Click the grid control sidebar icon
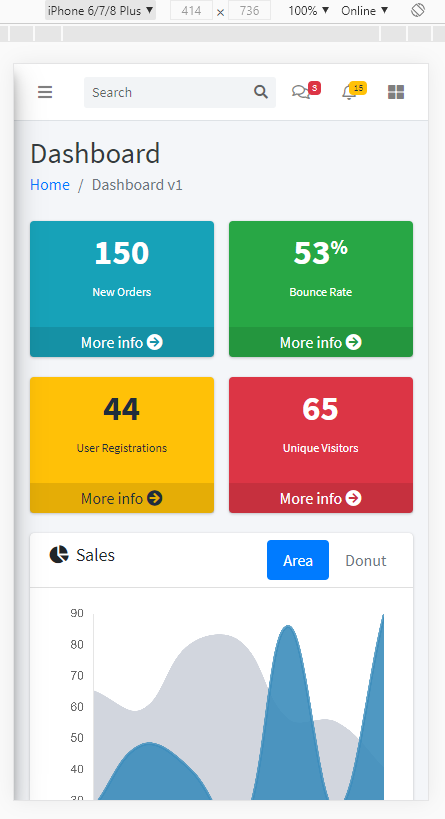Screen dimensions: 445x819 [396, 92]
